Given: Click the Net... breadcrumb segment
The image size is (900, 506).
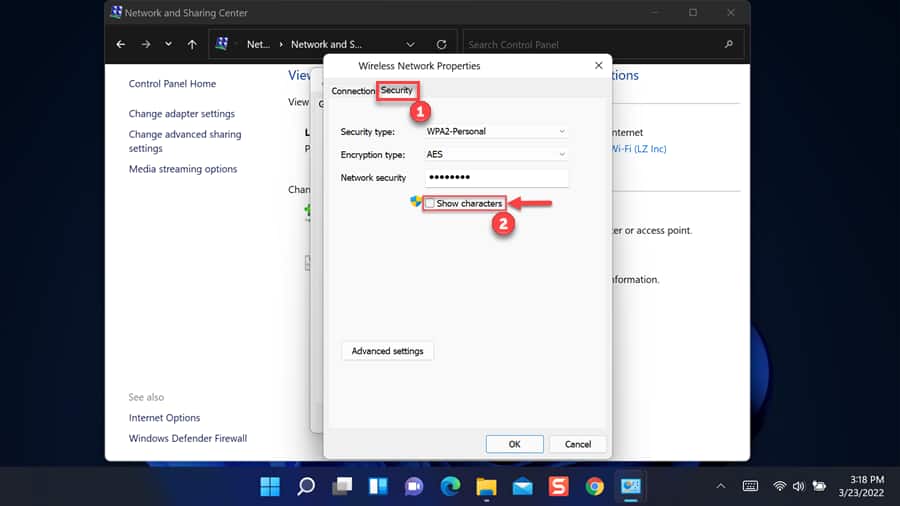Looking at the screenshot, I should tap(258, 44).
